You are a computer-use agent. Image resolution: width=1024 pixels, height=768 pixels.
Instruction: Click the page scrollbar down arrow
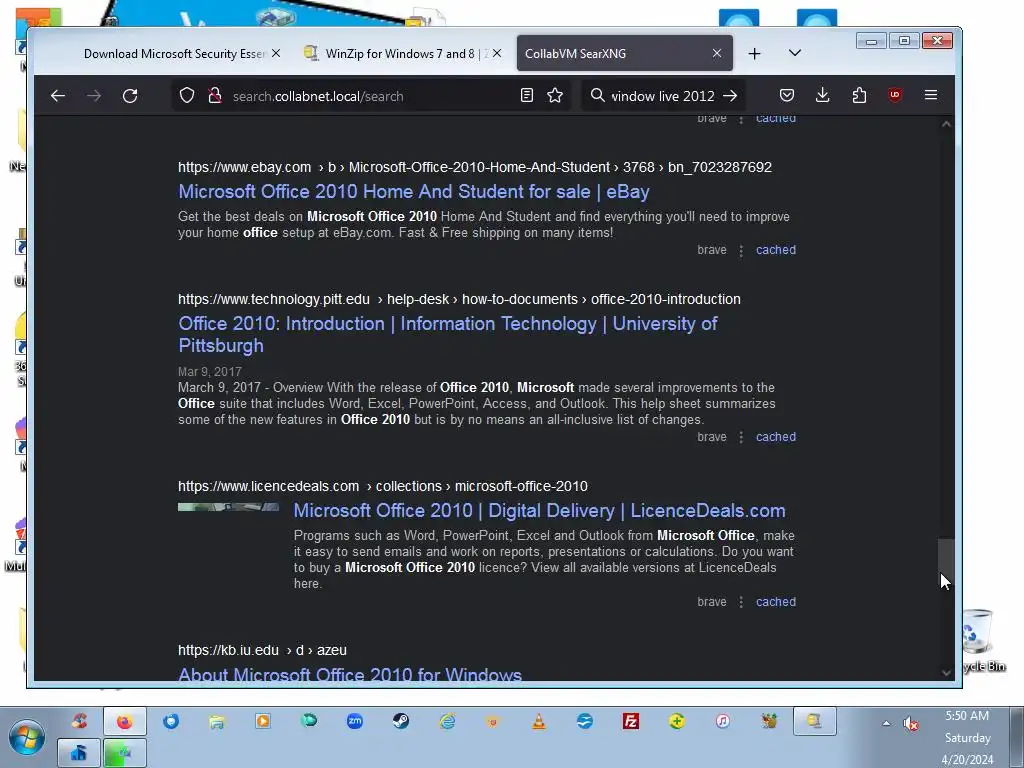click(946, 673)
